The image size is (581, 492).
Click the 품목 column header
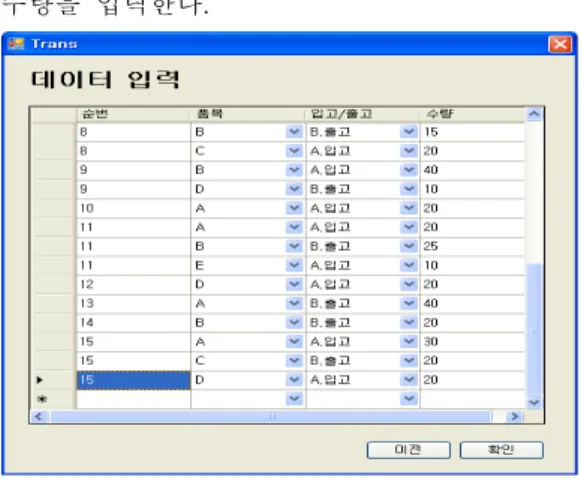[x=248, y=114]
